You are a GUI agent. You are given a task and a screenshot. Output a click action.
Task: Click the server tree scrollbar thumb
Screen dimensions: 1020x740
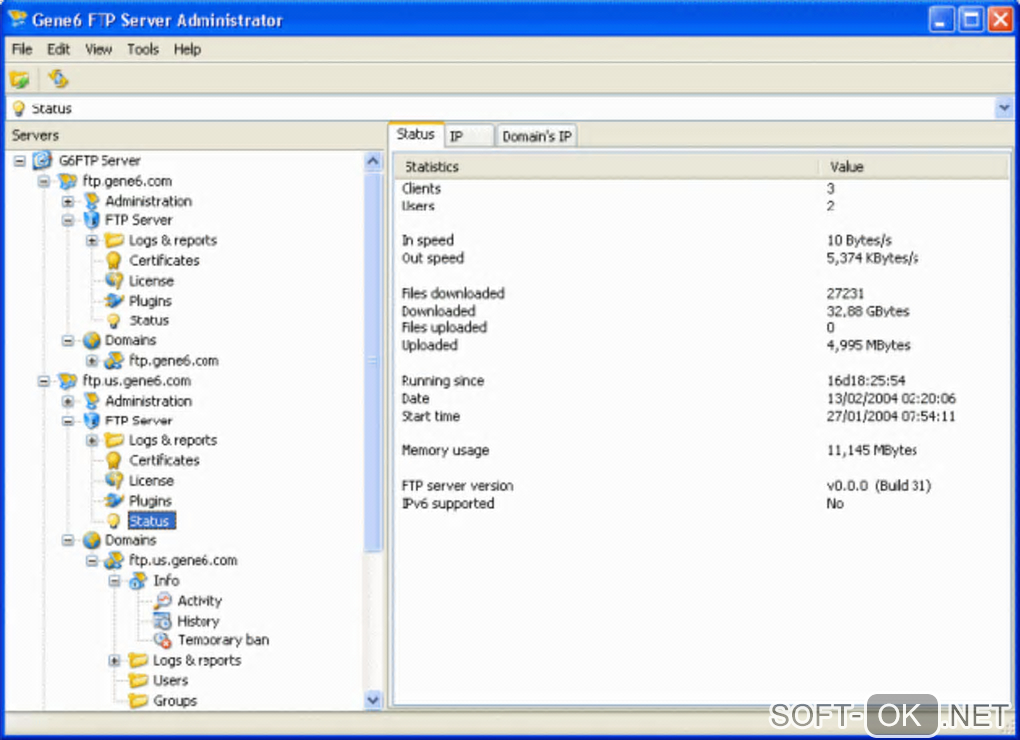click(x=373, y=362)
